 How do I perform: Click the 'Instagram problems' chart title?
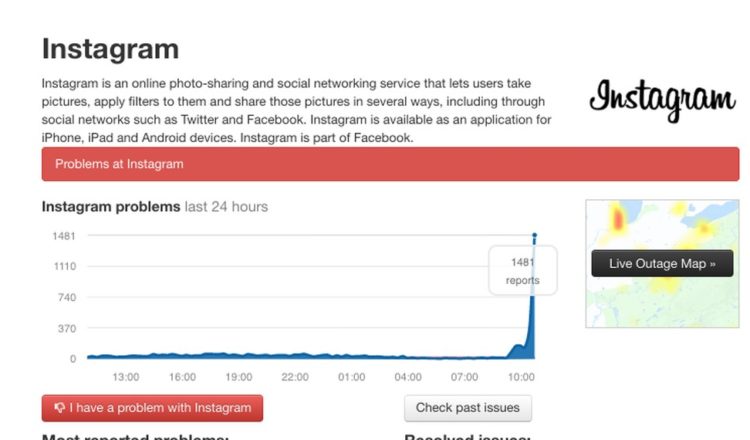coord(111,207)
